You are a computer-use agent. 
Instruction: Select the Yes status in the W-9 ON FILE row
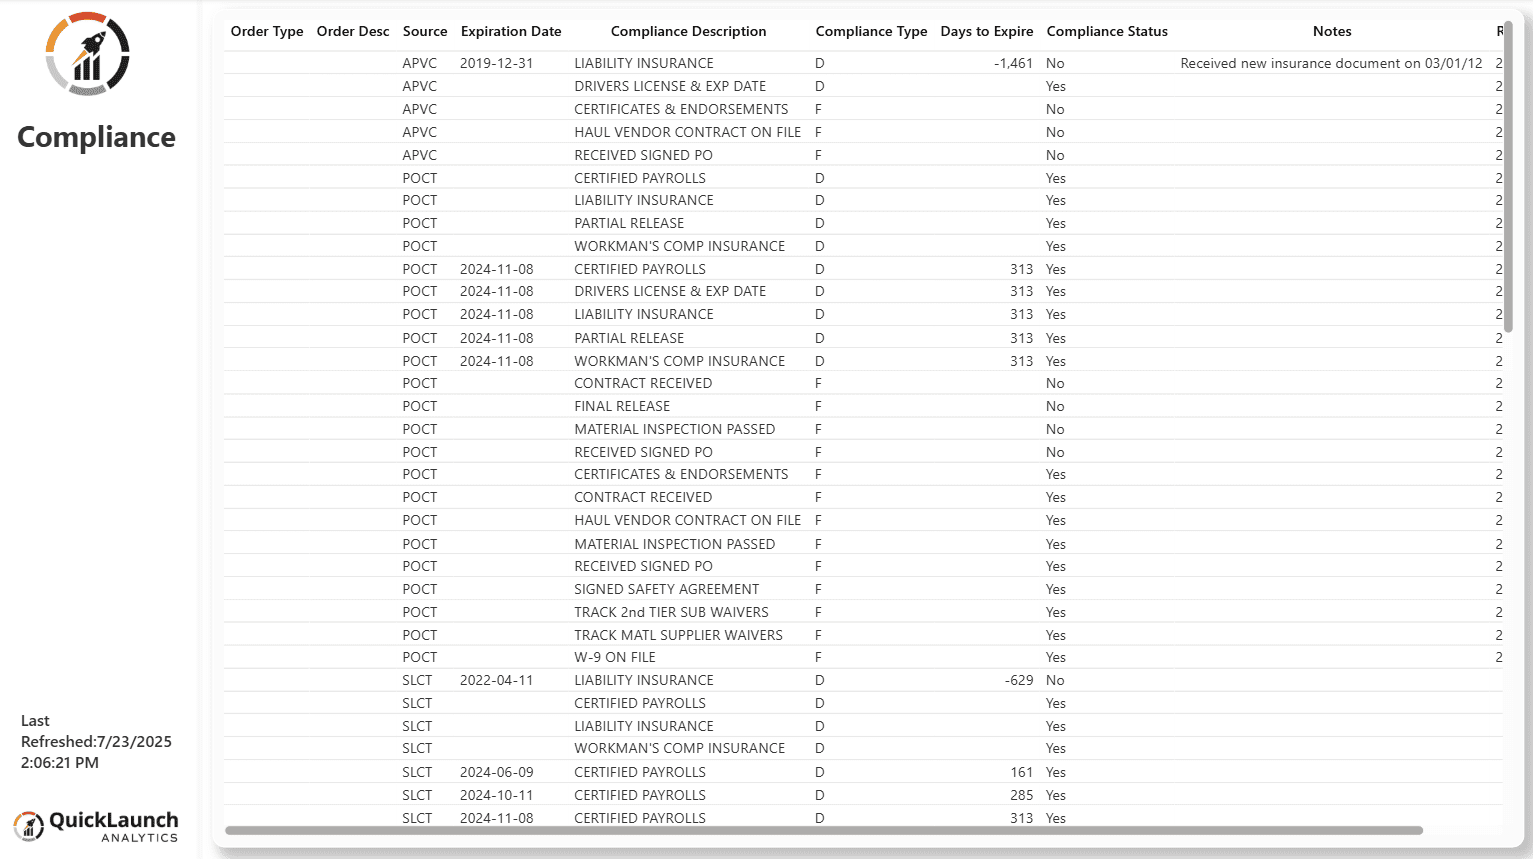(x=1056, y=657)
